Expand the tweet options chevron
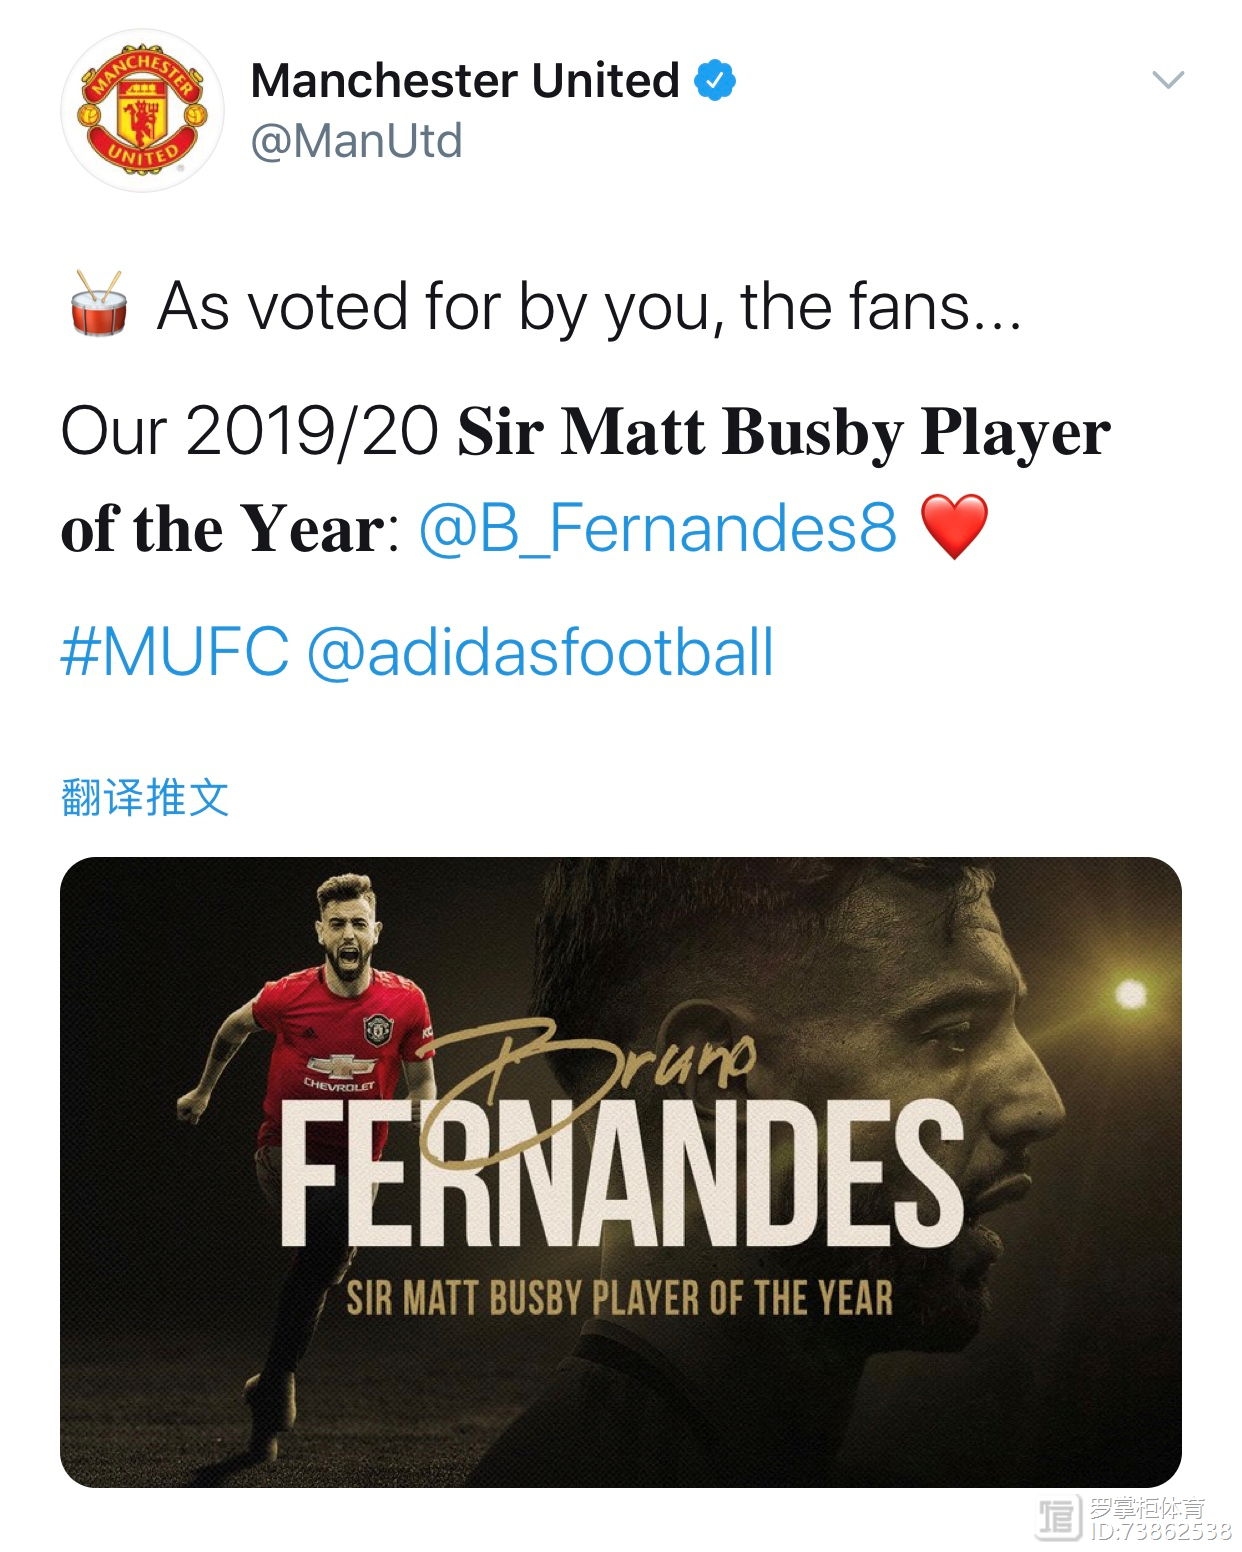Viewport: 1242px width, 1552px height. pos(1167,80)
